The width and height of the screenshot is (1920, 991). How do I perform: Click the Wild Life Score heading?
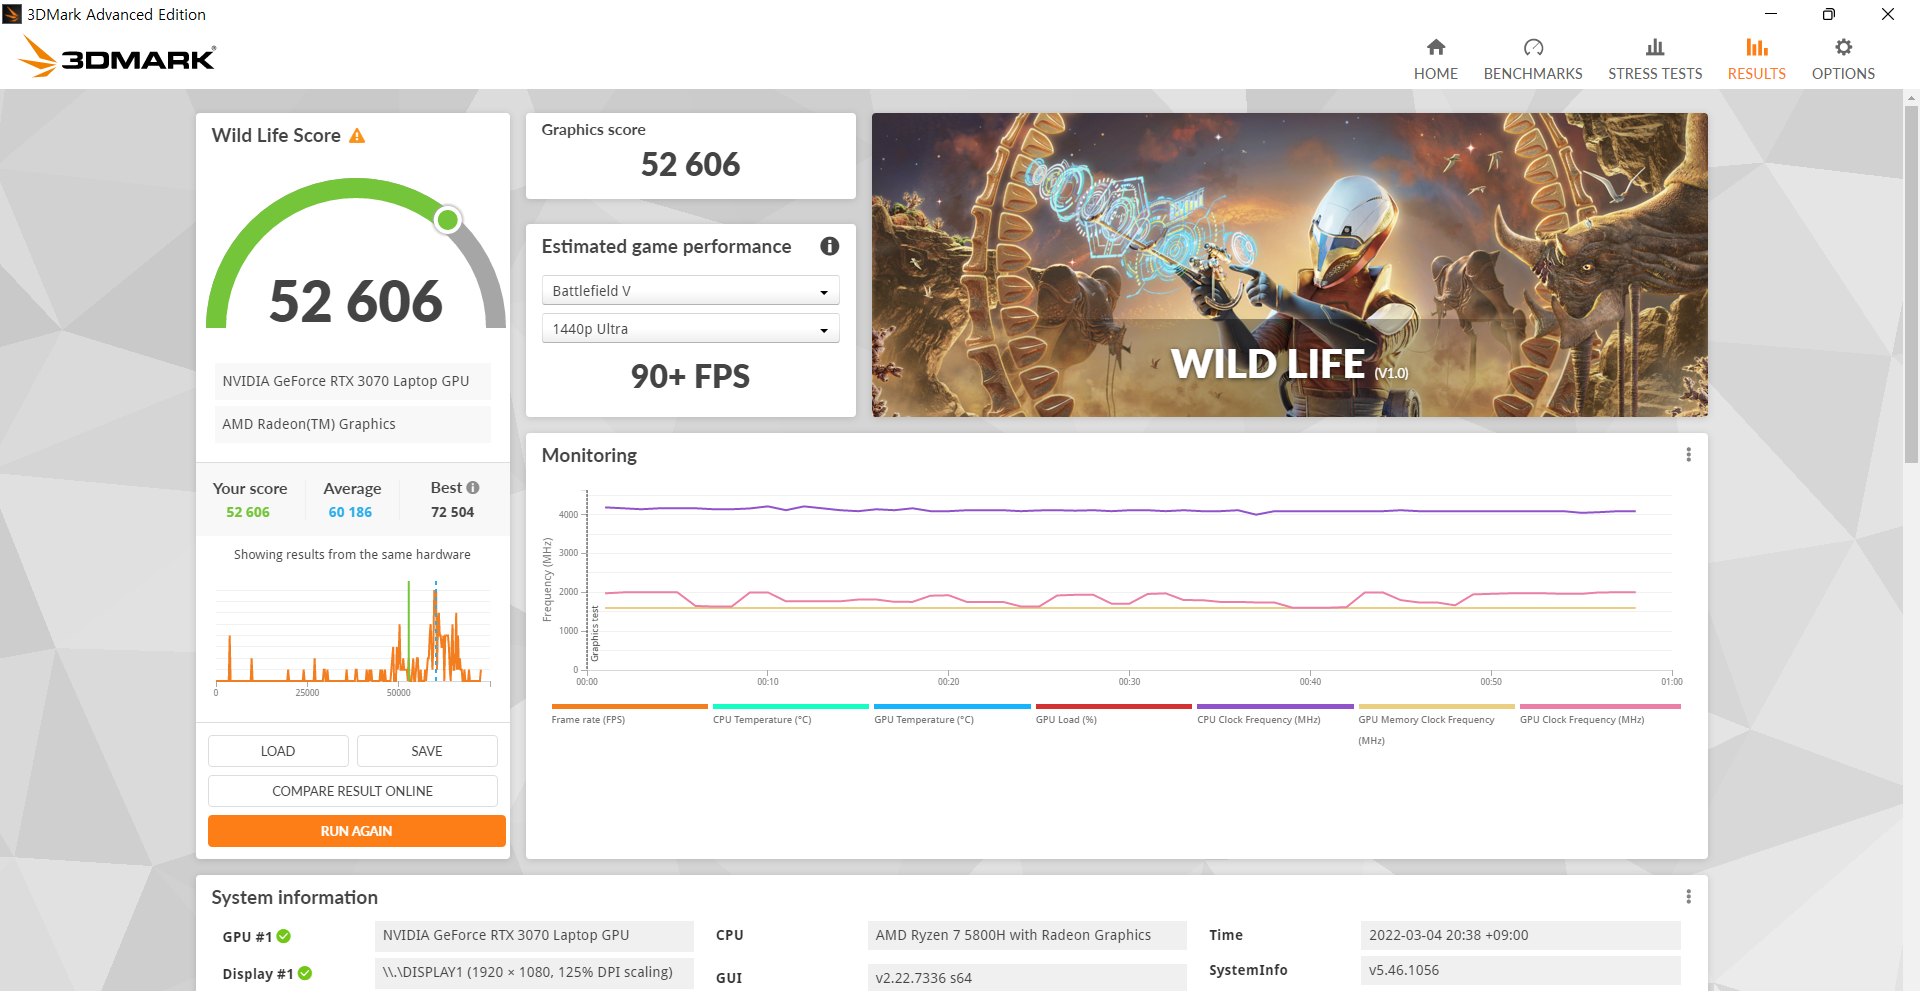(x=276, y=136)
